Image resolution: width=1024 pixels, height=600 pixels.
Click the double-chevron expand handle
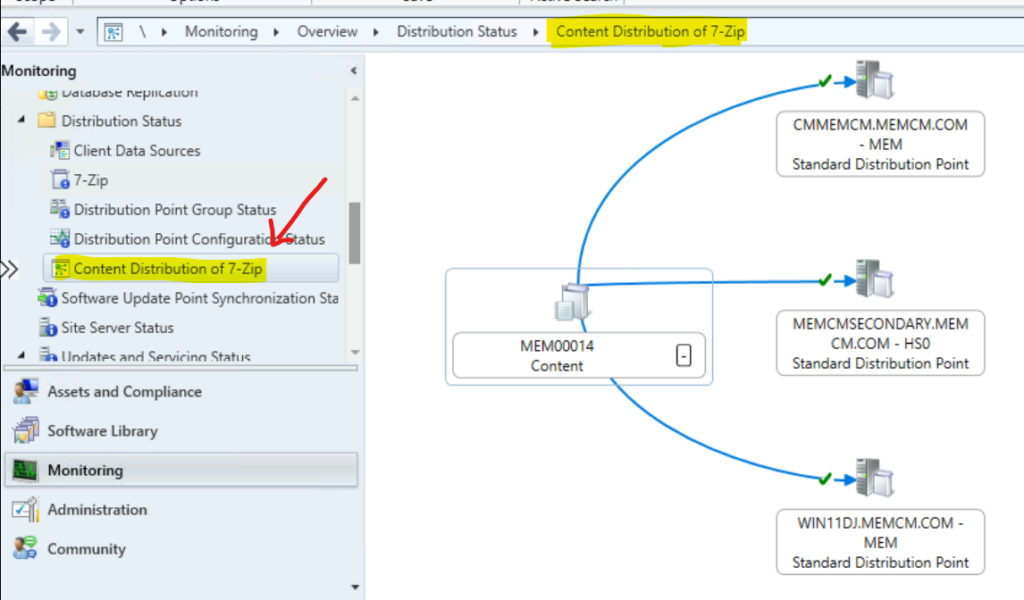9,269
